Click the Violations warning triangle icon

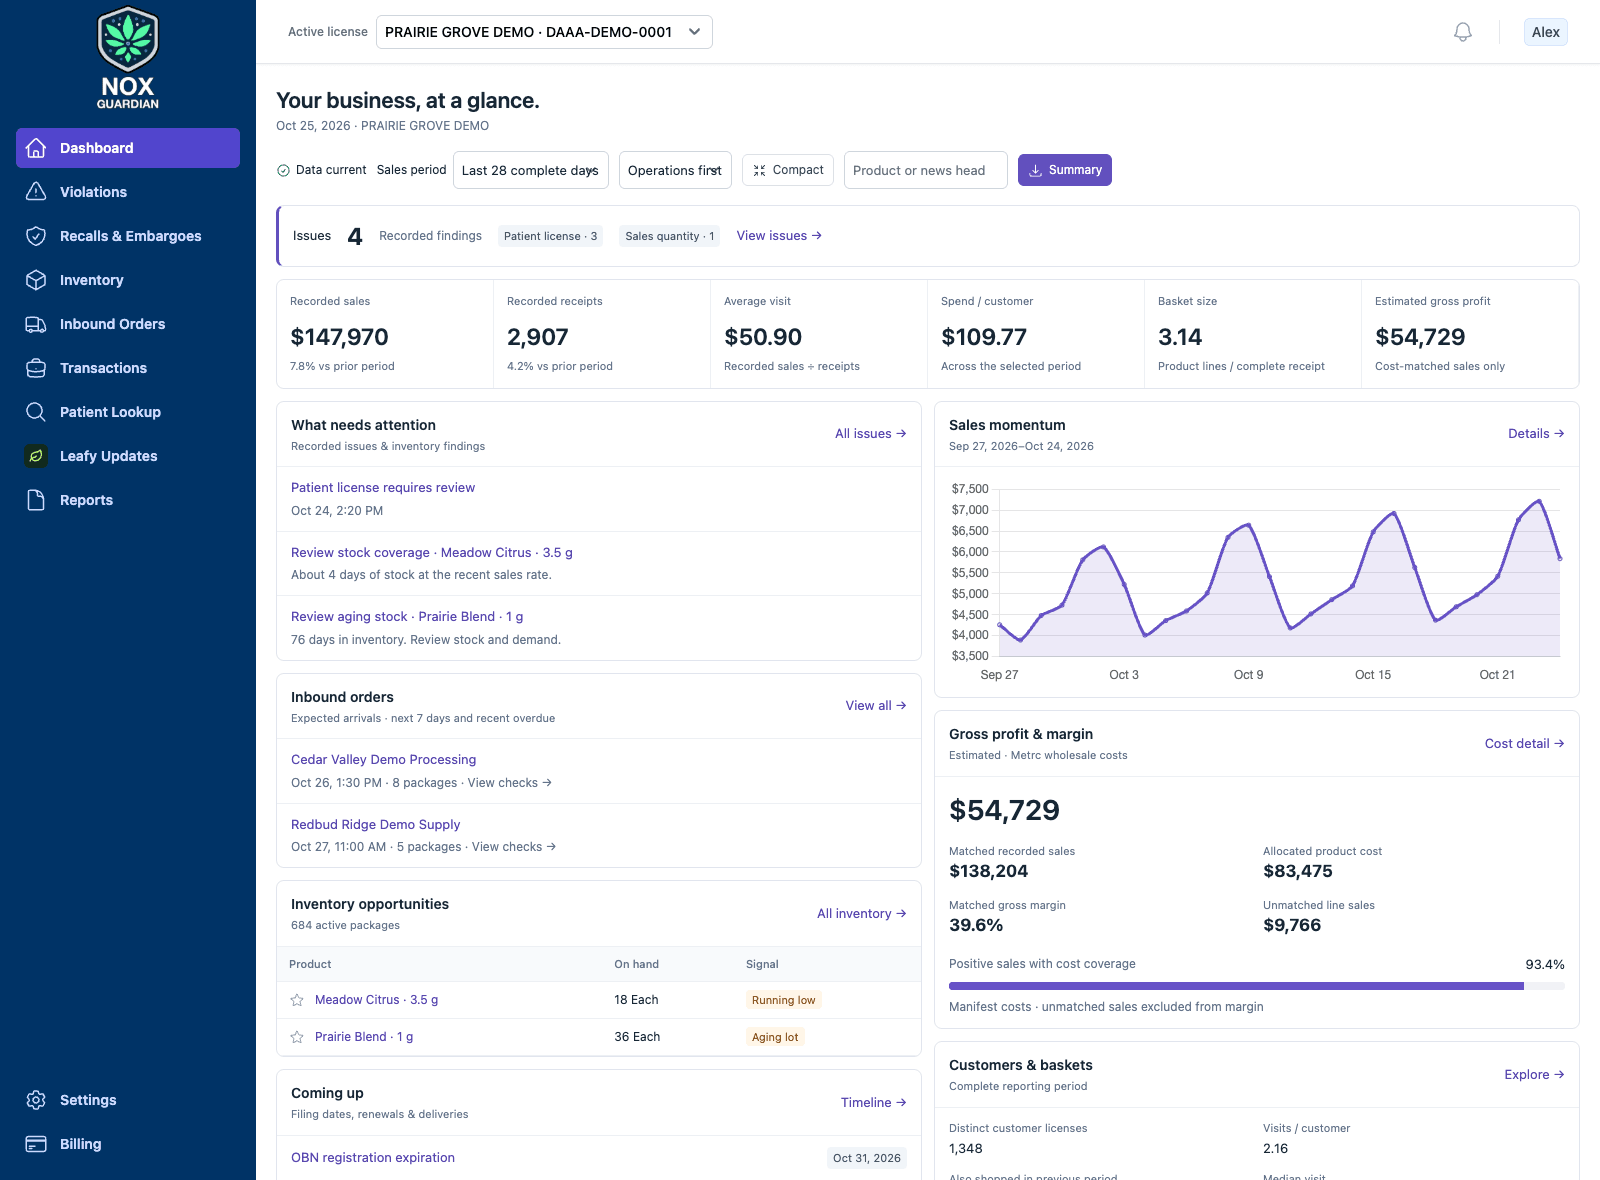tap(36, 192)
